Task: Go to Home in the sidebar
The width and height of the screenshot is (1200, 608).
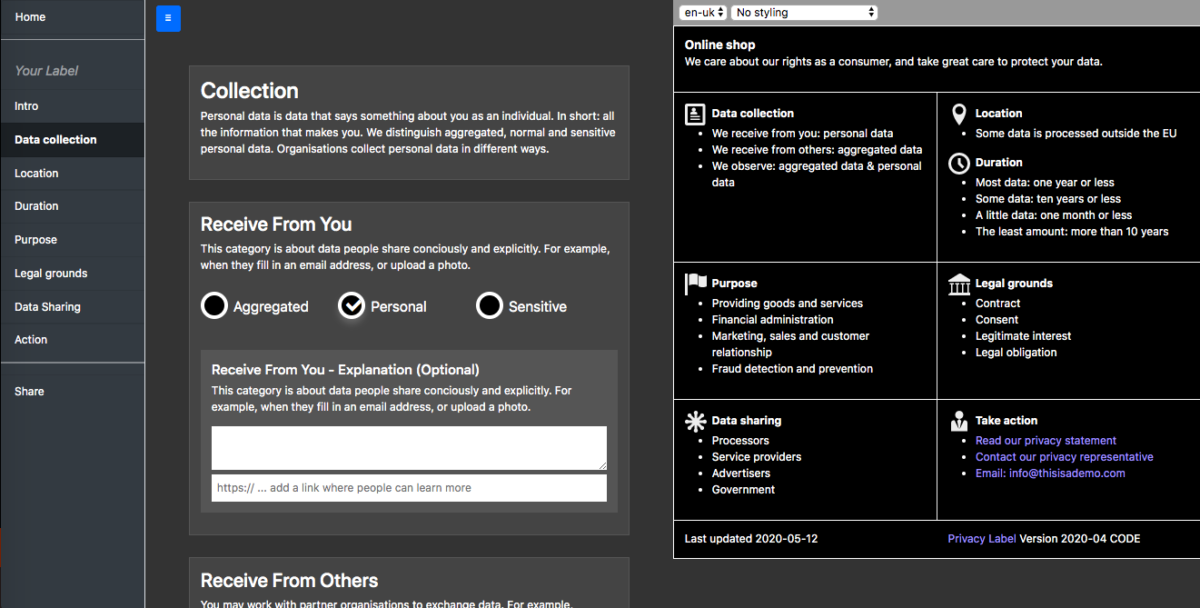Action: point(72,18)
